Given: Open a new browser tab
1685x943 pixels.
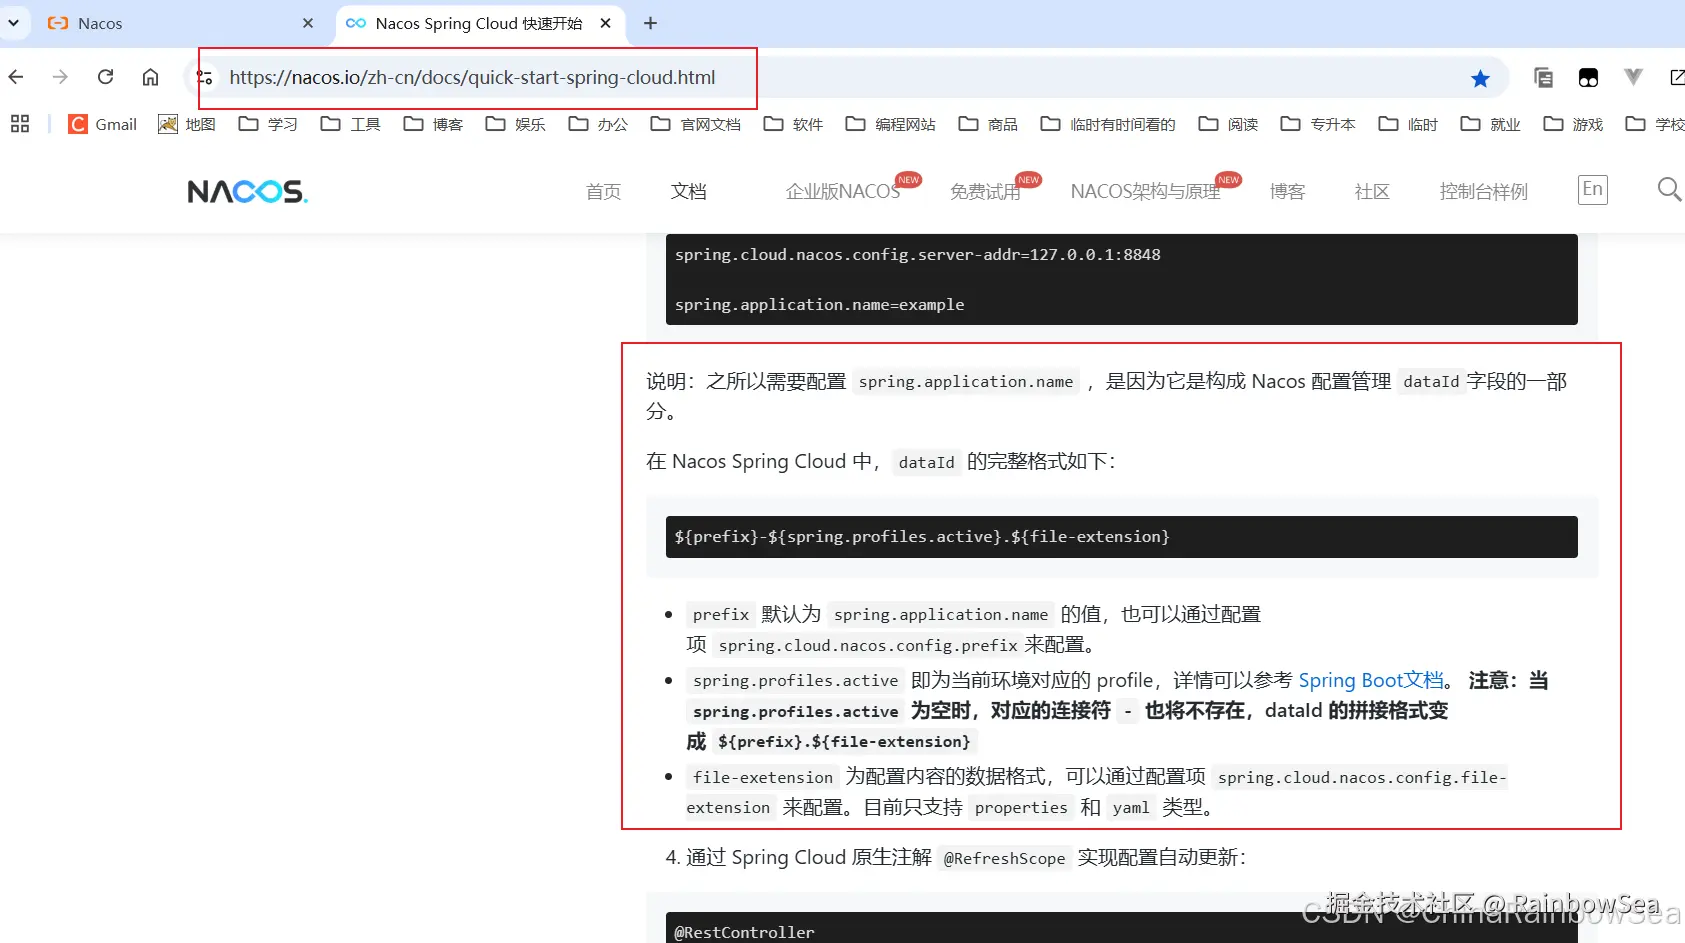Looking at the screenshot, I should tap(650, 23).
